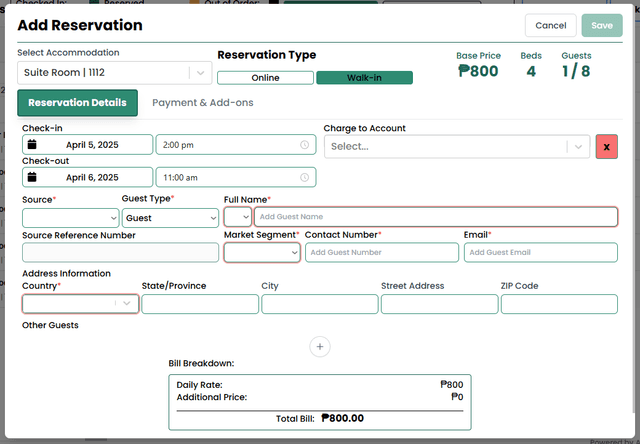The image size is (640, 444).
Task: Clear Charge to Account with red X
Action: [606, 146]
